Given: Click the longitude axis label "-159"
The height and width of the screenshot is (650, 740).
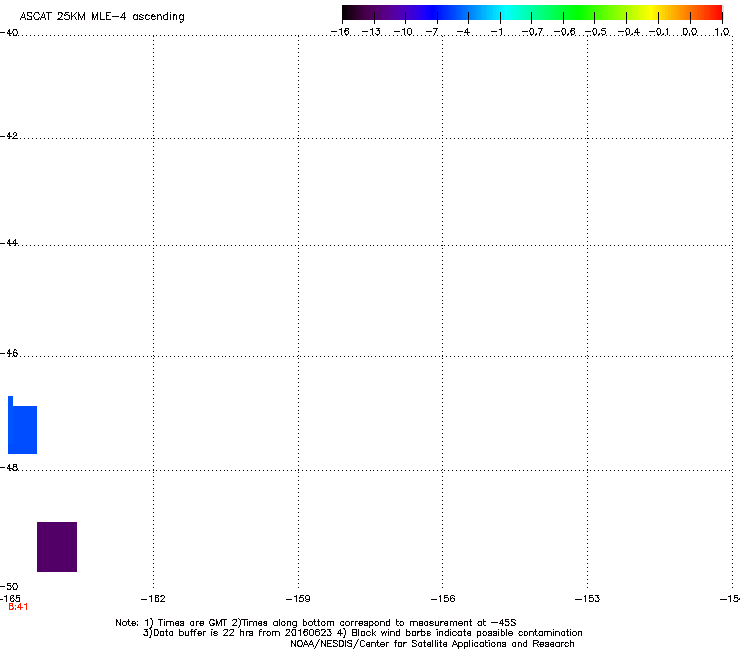Looking at the screenshot, I should (298, 599).
